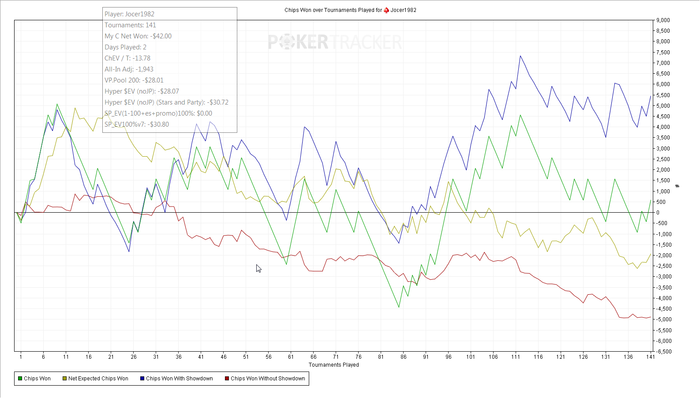Screen dimensions: 700x398
Task: Click 'VP.Pool 200: -$28.01' line
Action: (134, 80)
